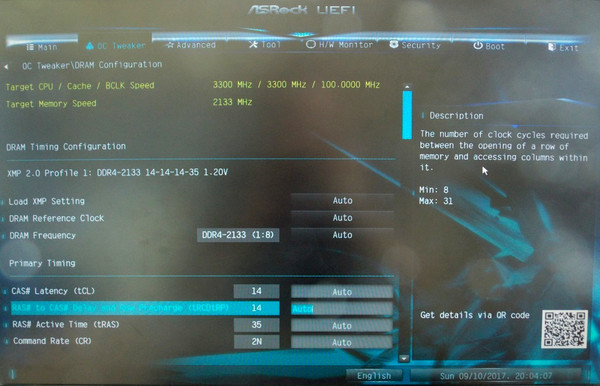600x386 pixels.
Task: Open the DRAM Reference Clock Auto dropdown
Action: point(342,218)
